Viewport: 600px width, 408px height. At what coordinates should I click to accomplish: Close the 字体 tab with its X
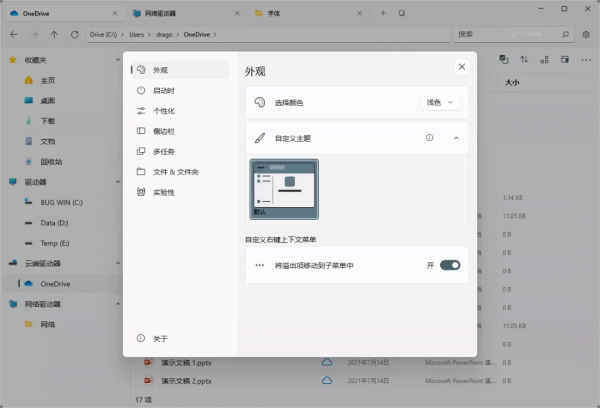click(x=359, y=13)
